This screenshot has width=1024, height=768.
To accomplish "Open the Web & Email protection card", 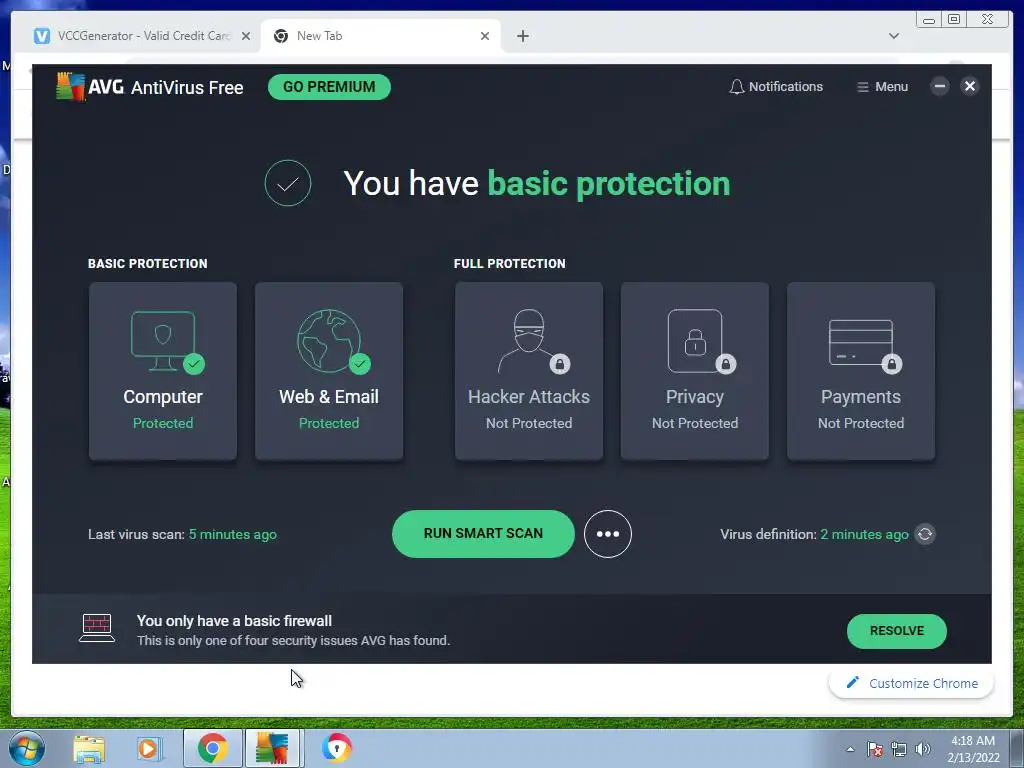I will tap(328, 371).
